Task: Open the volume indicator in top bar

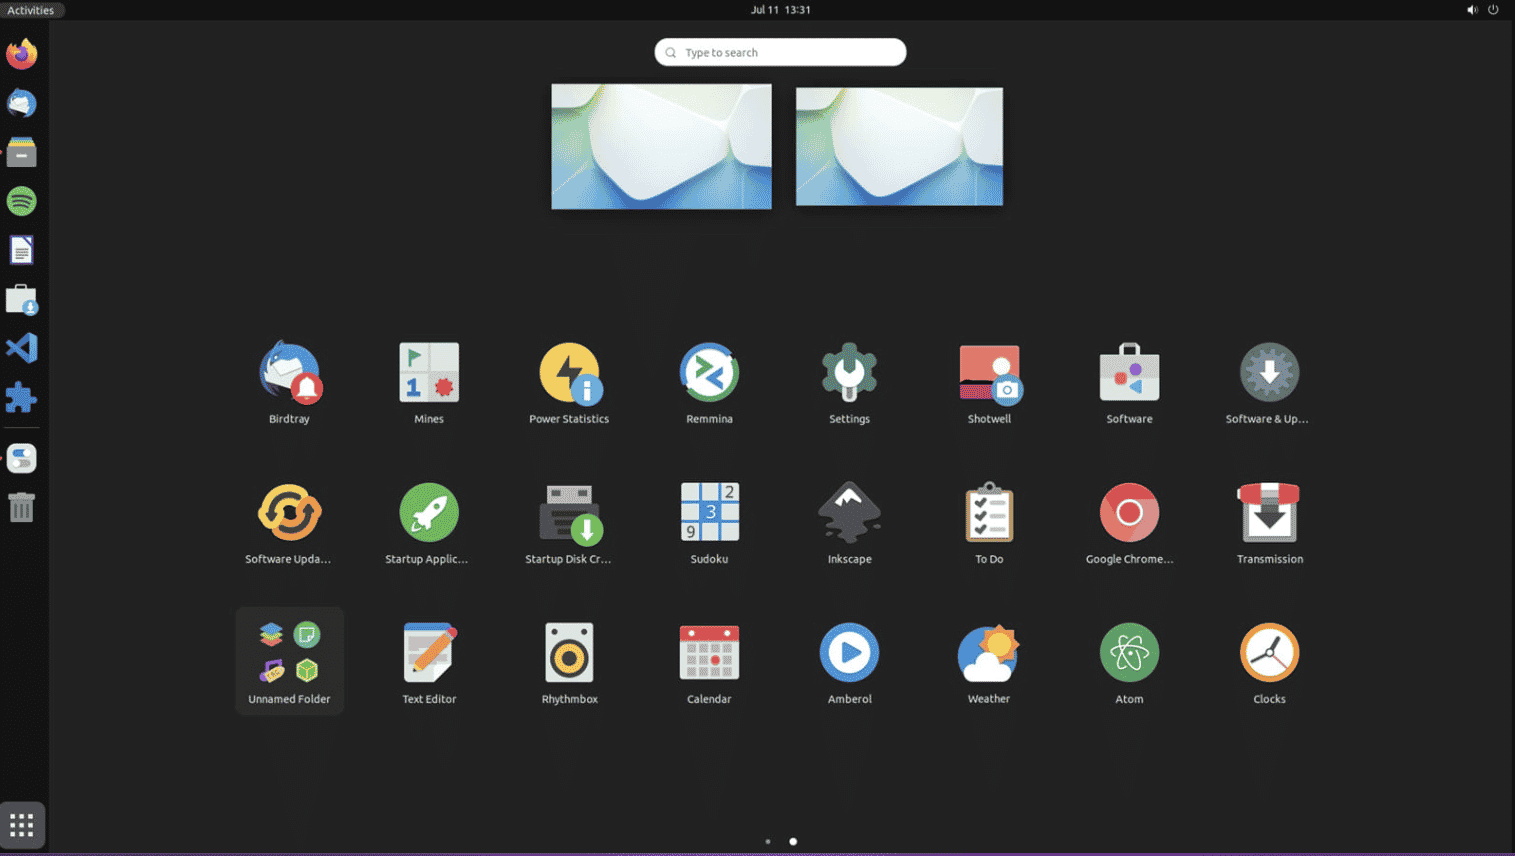Action: (1472, 10)
